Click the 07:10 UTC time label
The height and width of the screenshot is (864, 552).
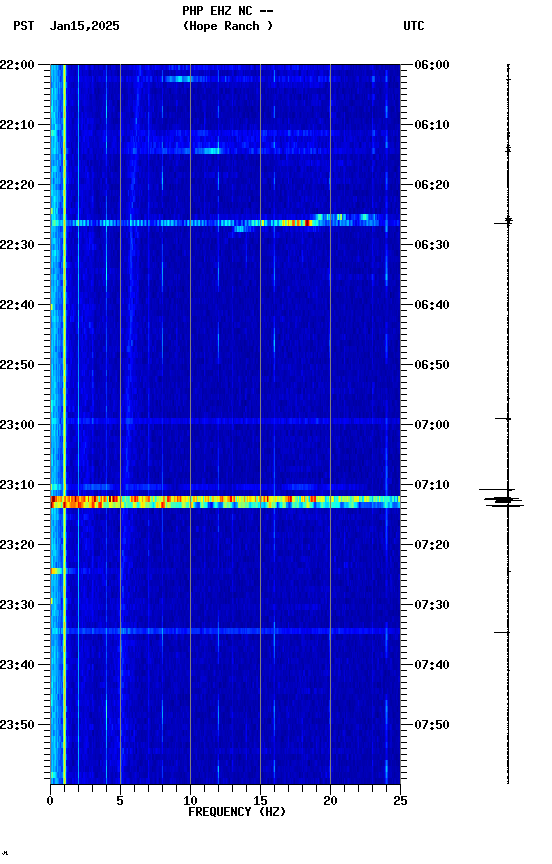coord(431,485)
